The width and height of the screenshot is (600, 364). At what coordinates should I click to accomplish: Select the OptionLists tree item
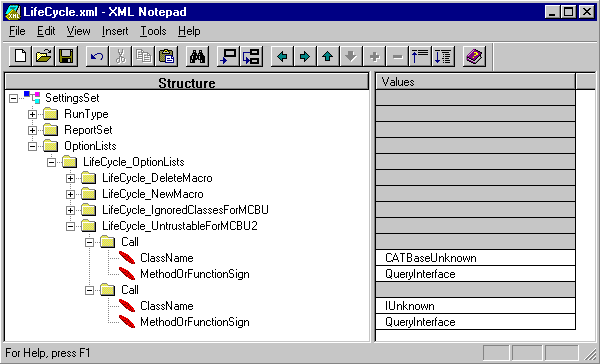click(90, 146)
